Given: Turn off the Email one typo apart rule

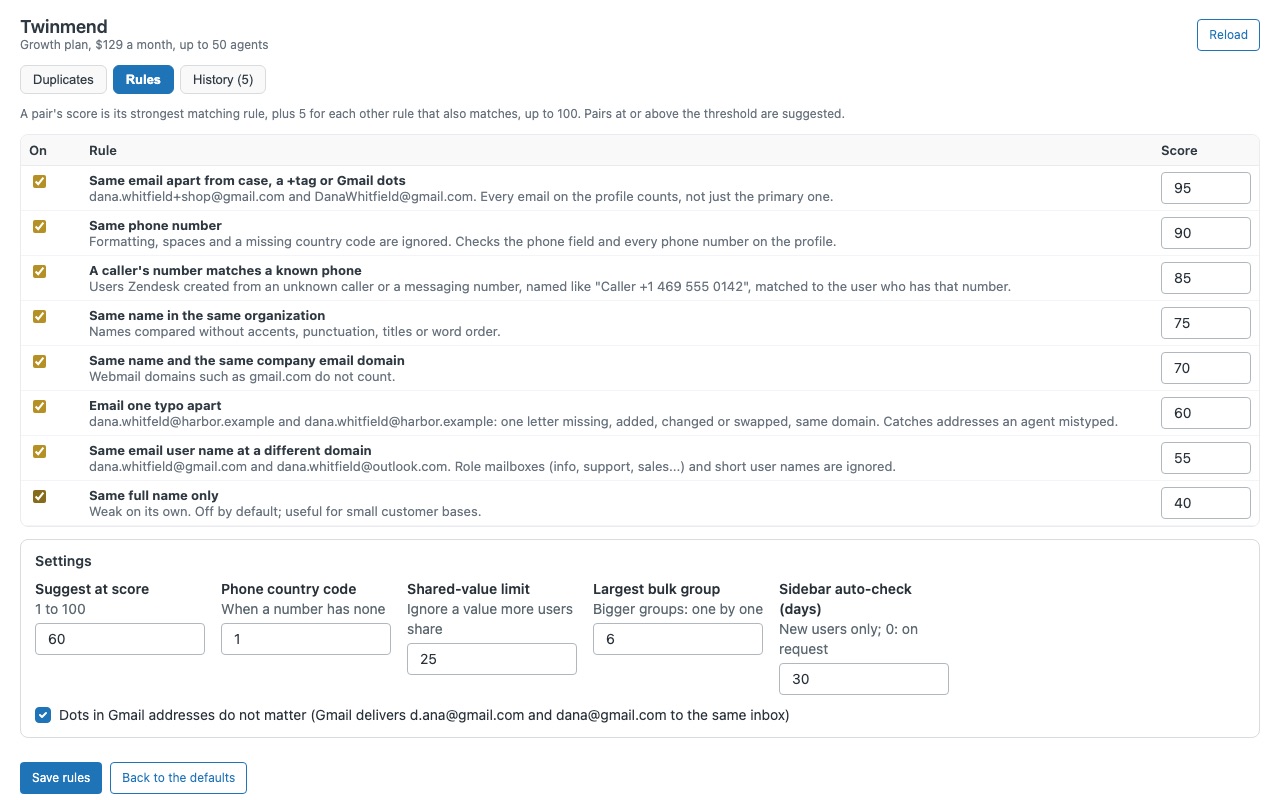Looking at the screenshot, I should [40, 406].
